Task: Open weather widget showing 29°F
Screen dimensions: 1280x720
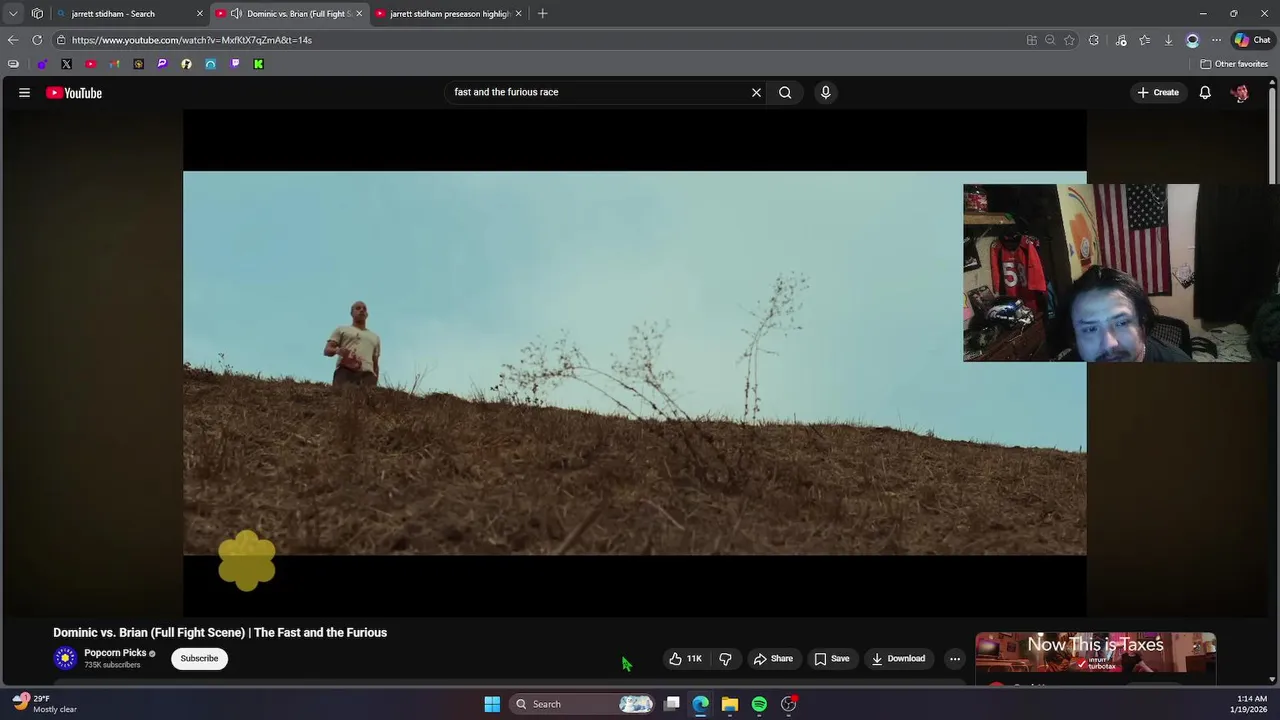Action: 45,704
